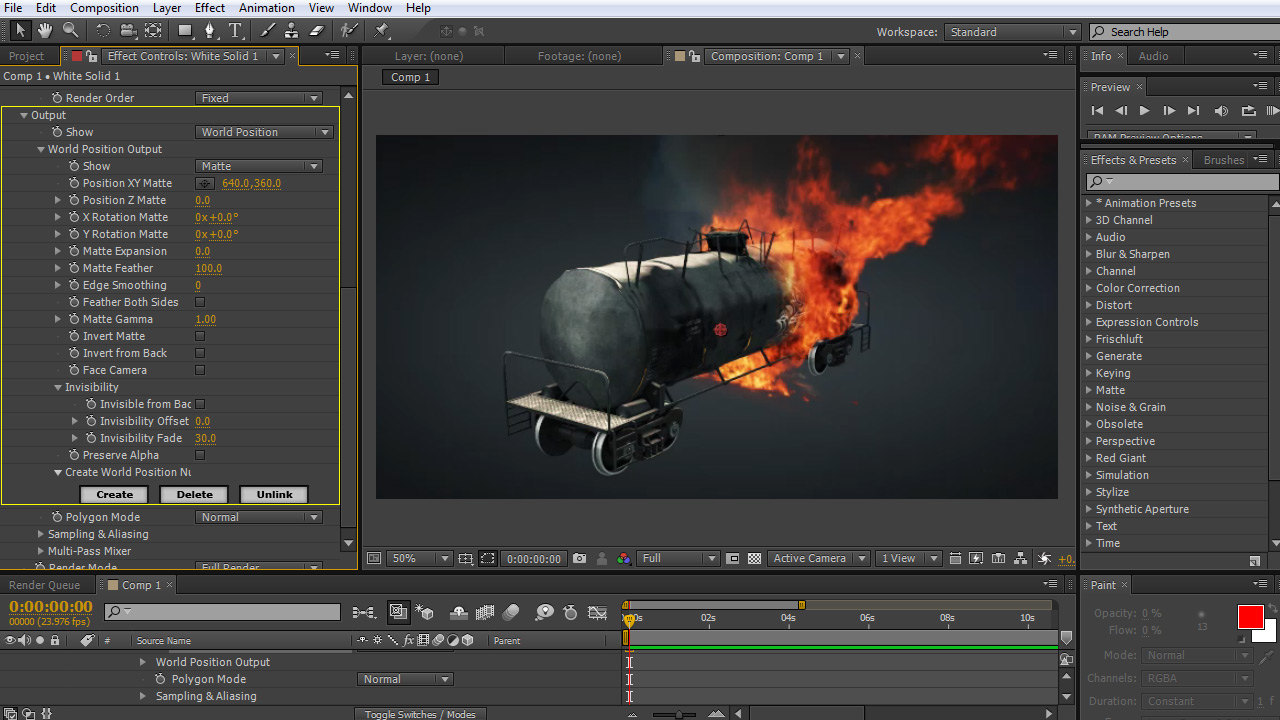
Task: Open the Animation menu
Action: [266, 8]
